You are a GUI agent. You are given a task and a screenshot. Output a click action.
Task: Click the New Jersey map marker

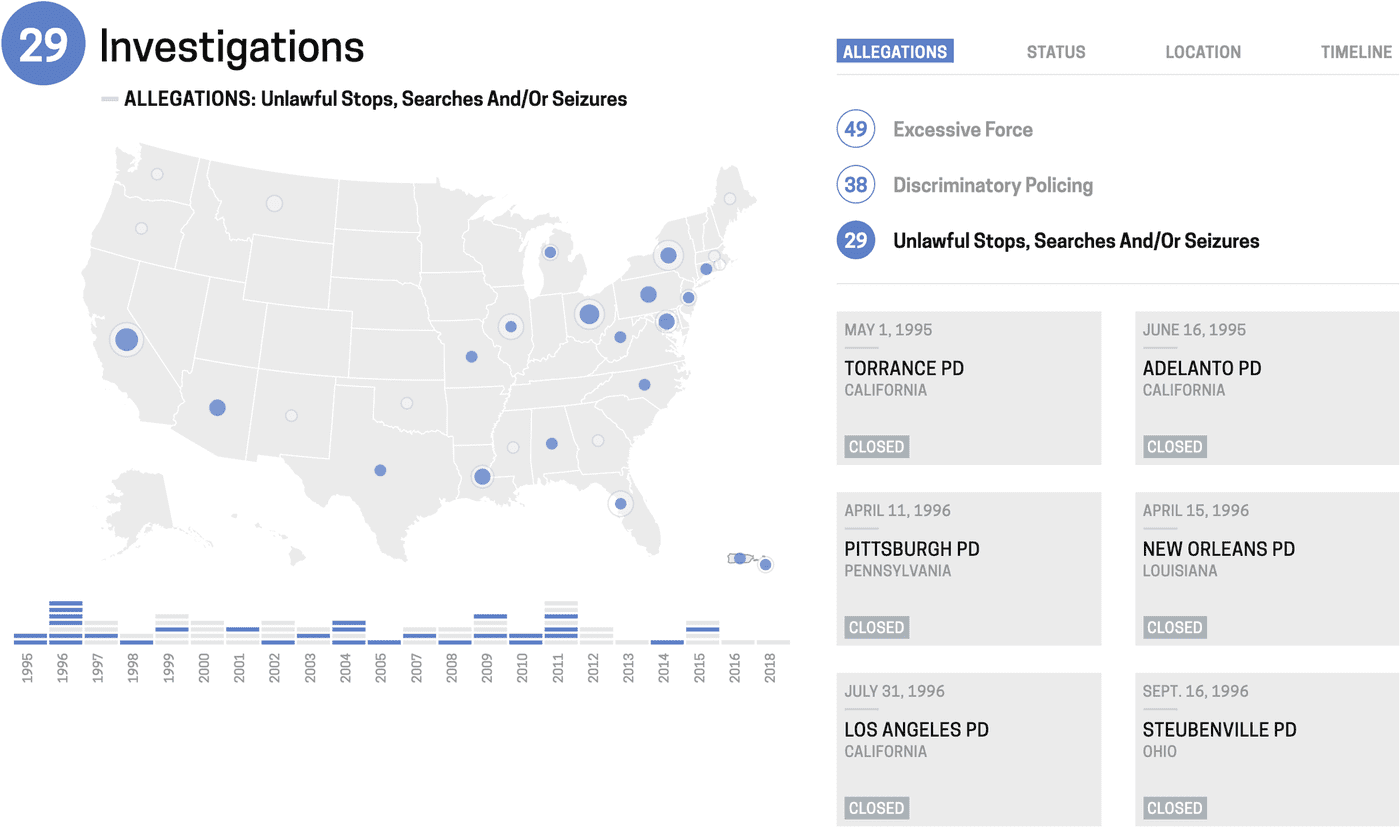click(x=688, y=297)
